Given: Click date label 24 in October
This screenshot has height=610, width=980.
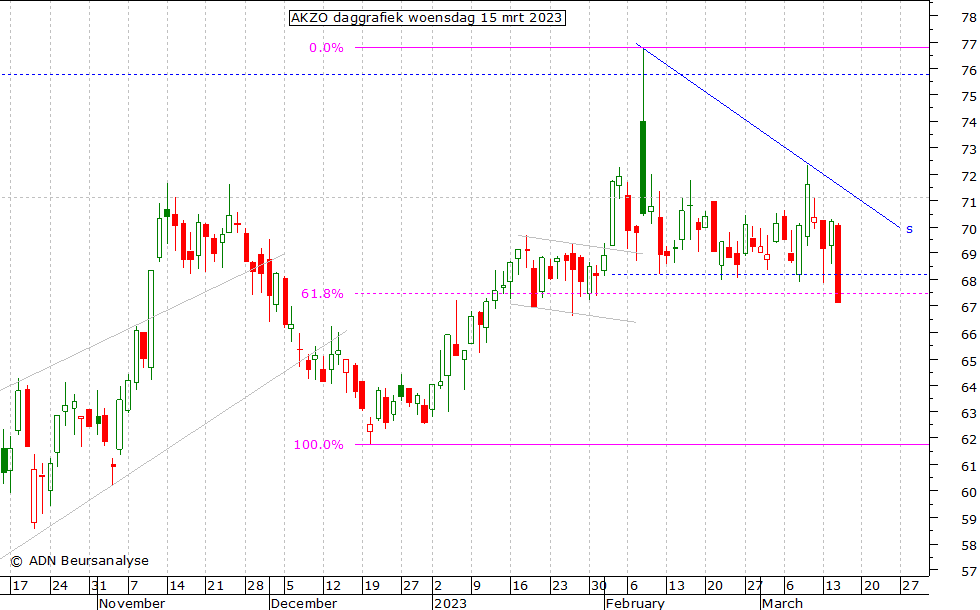Looking at the screenshot, I should point(59,586).
